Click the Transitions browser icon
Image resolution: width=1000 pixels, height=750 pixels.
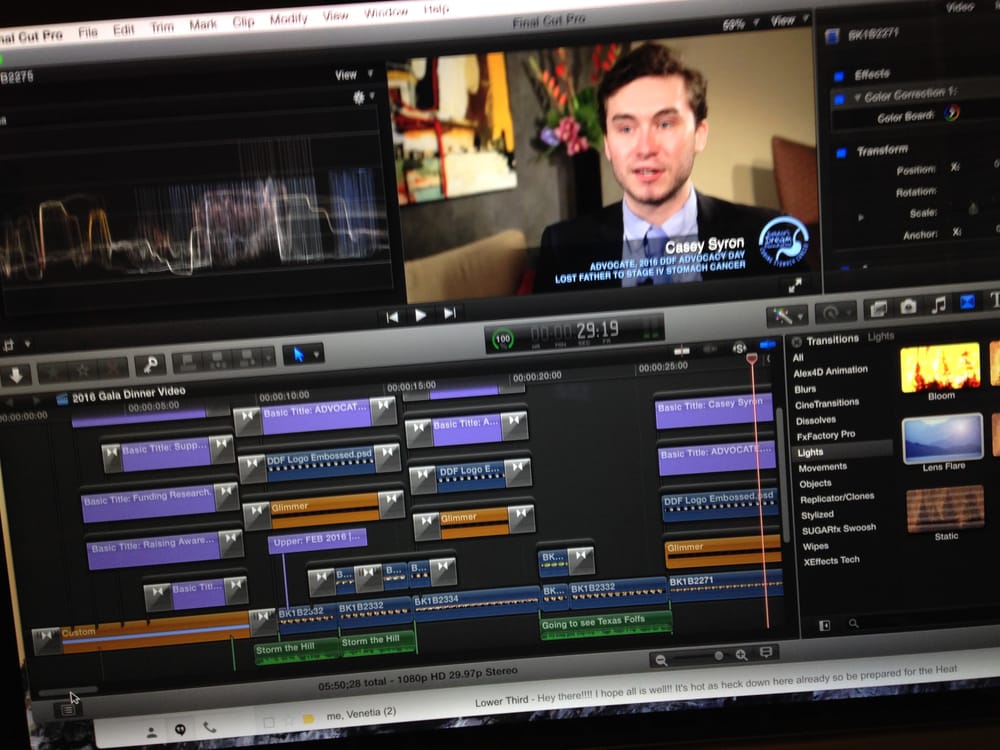tap(968, 303)
